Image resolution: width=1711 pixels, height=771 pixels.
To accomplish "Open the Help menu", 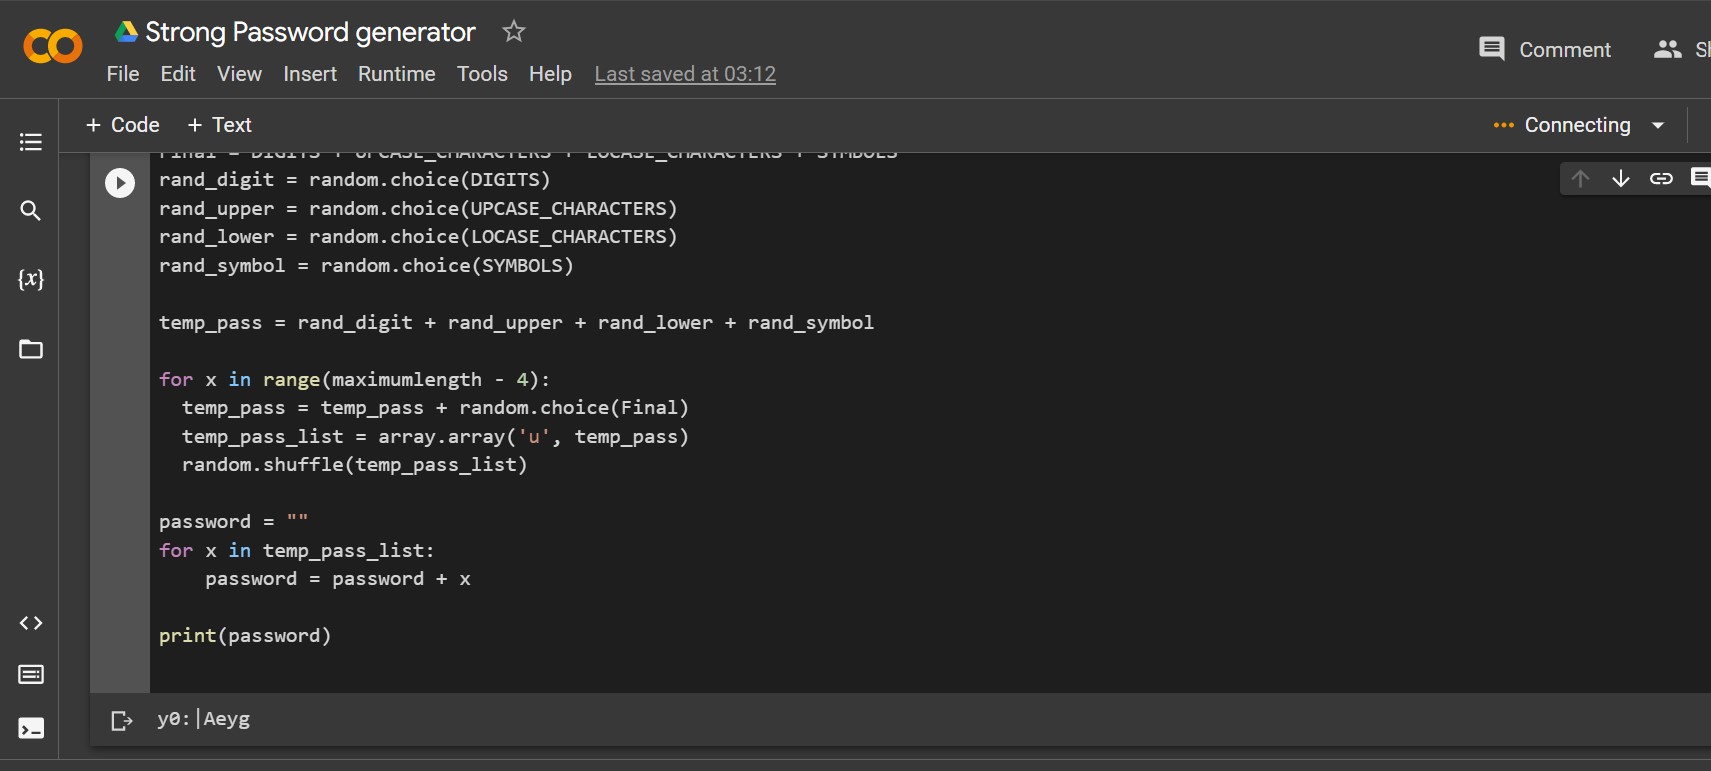I will tap(550, 74).
